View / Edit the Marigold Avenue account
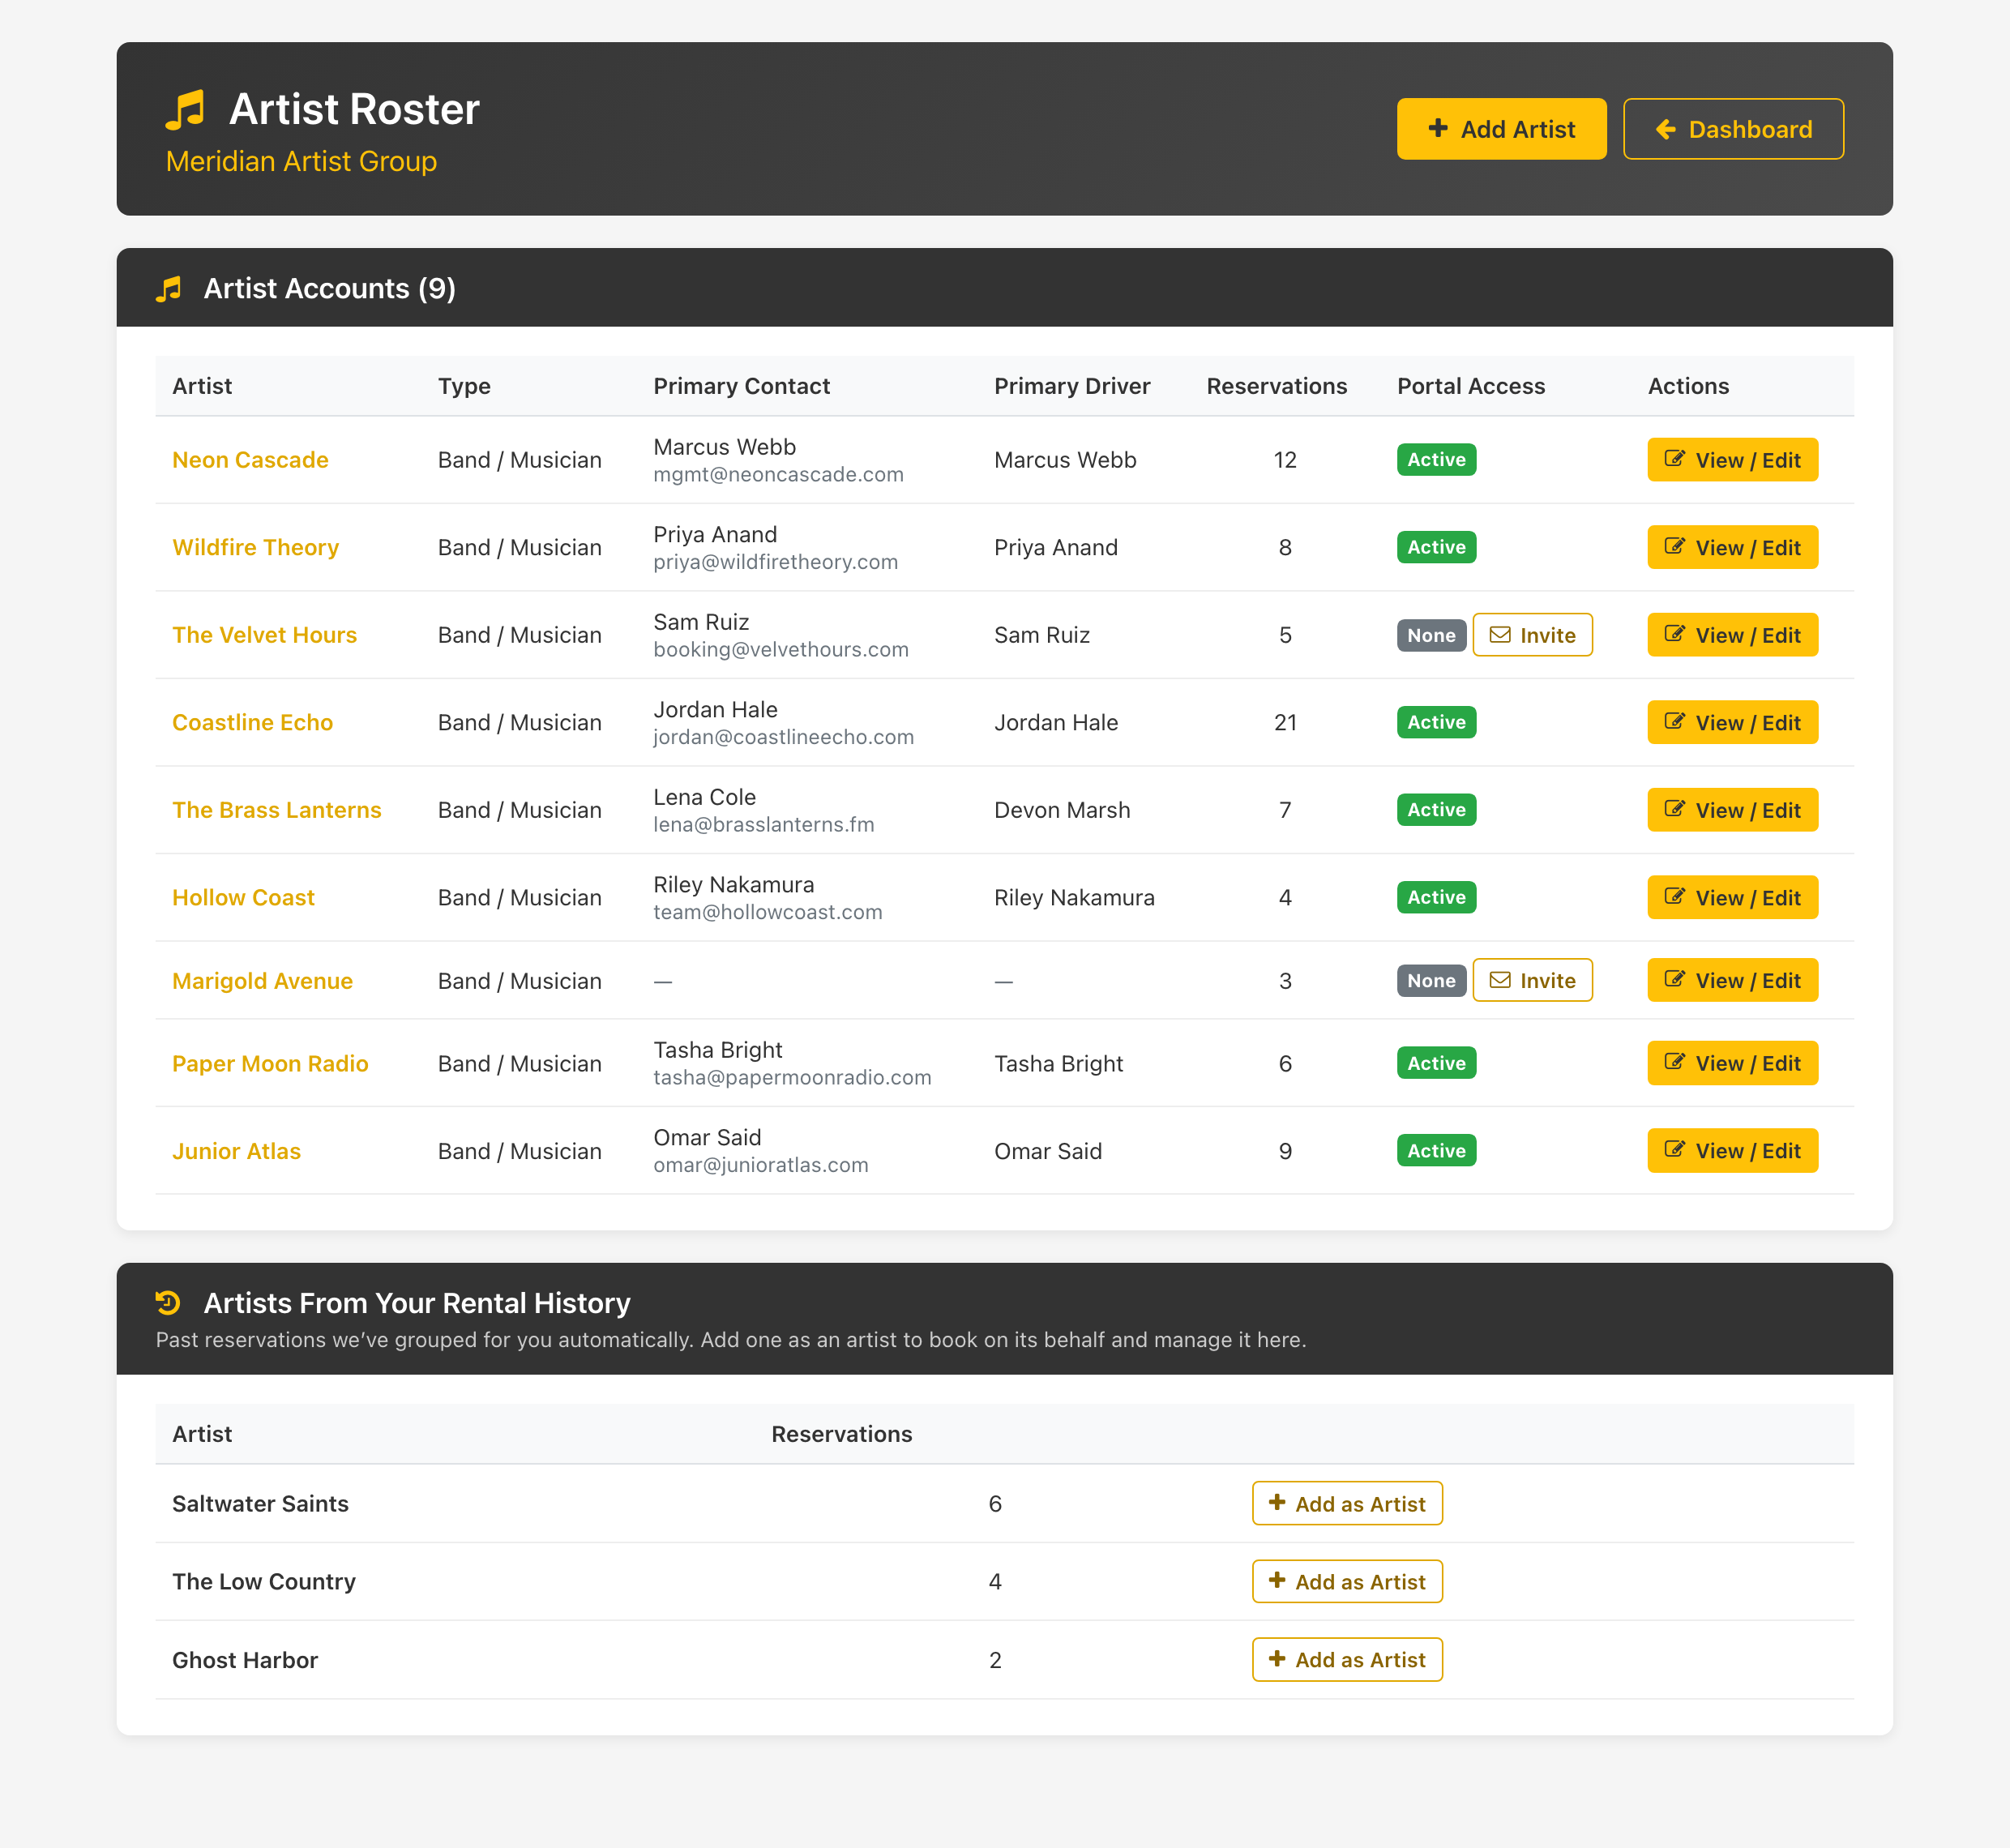The width and height of the screenshot is (2010, 1848). [1732, 980]
